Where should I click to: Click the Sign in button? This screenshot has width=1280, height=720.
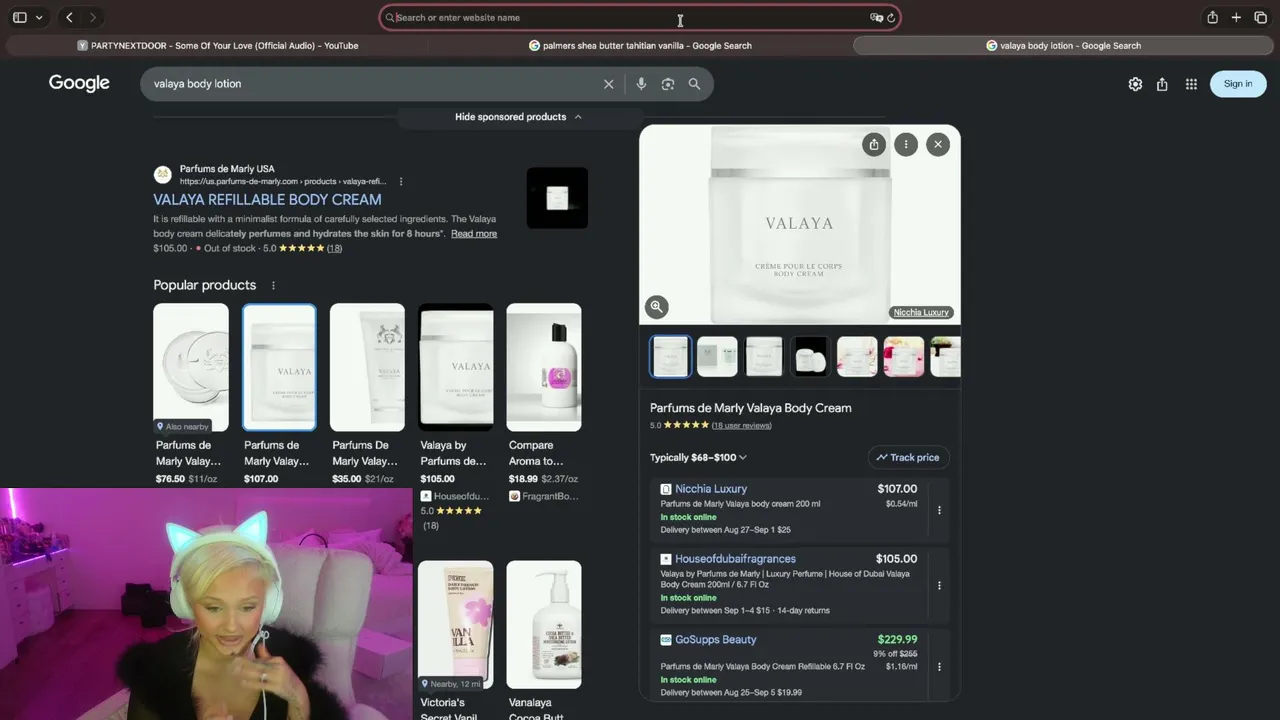(x=1238, y=84)
